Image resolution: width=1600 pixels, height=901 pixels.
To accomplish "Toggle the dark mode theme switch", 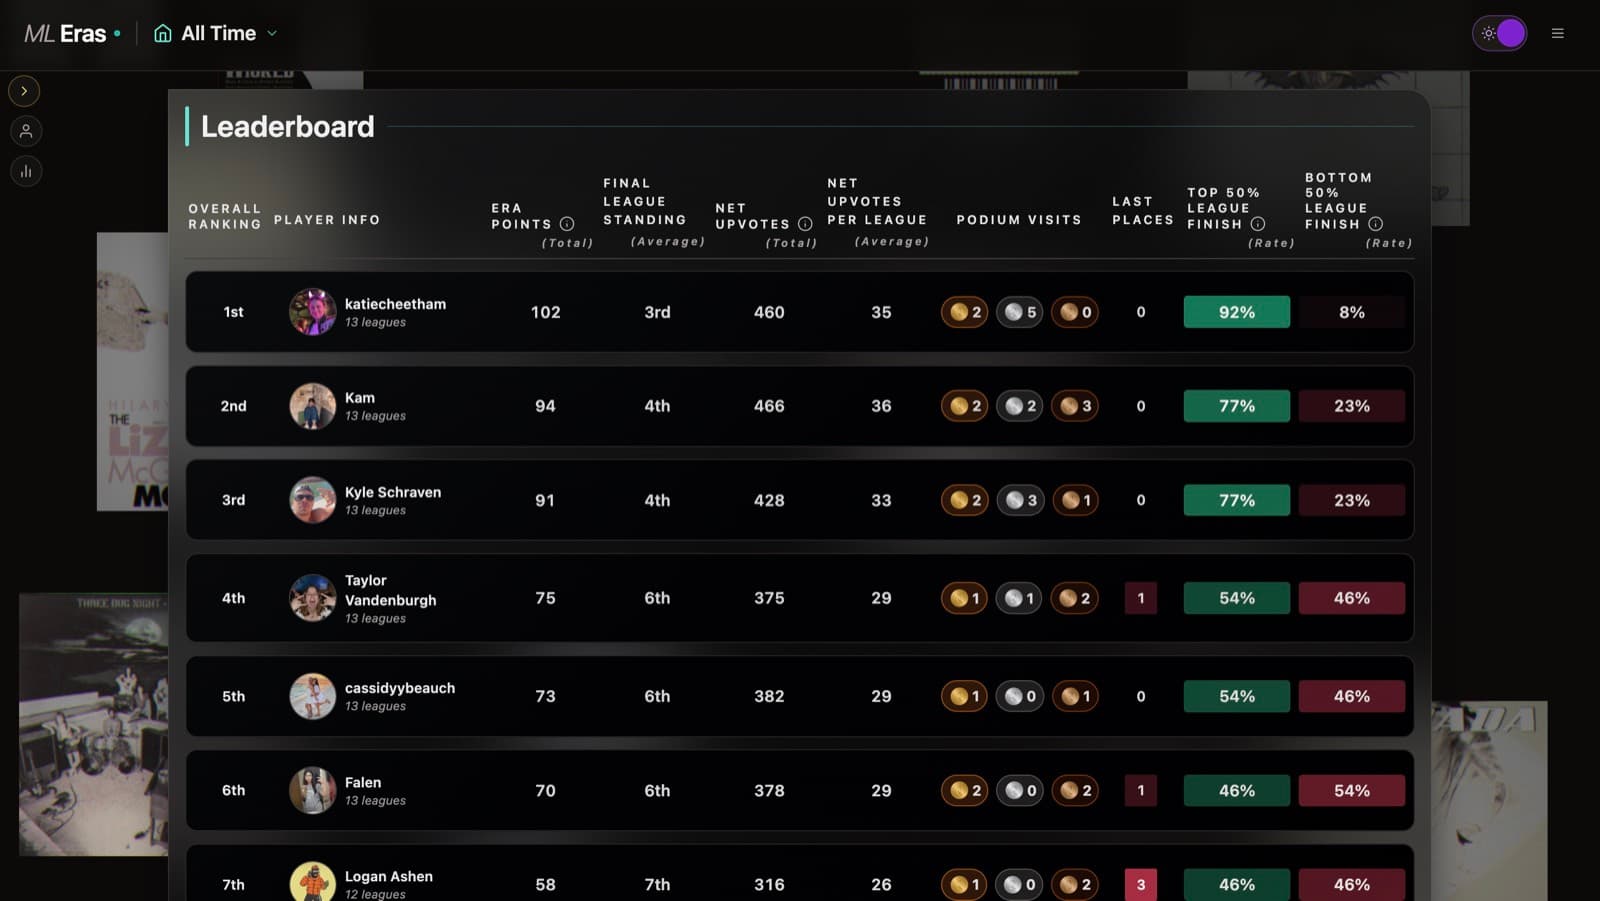I will tap(1499, 33).
